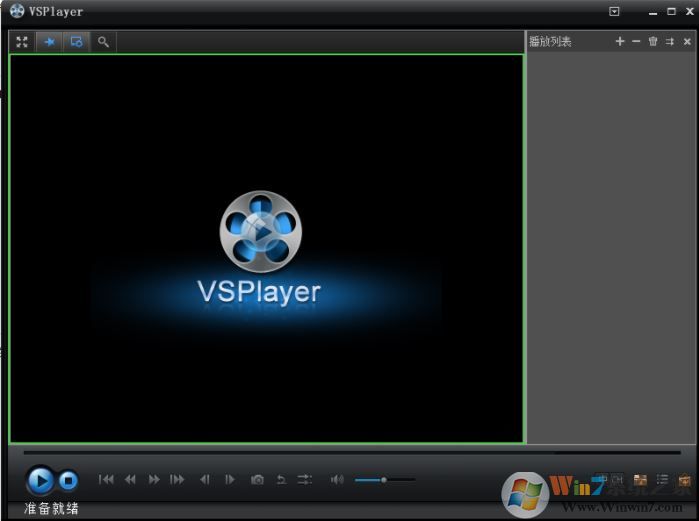Image resolution: width=699 pixels, height=521 pixels.
Task: Seek along the playback progress bar
Action: tap(352, 453)
